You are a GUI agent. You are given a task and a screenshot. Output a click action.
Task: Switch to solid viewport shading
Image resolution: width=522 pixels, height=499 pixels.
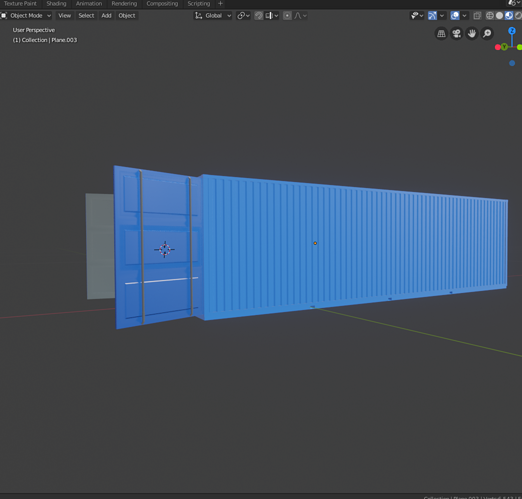click(499, 16)
